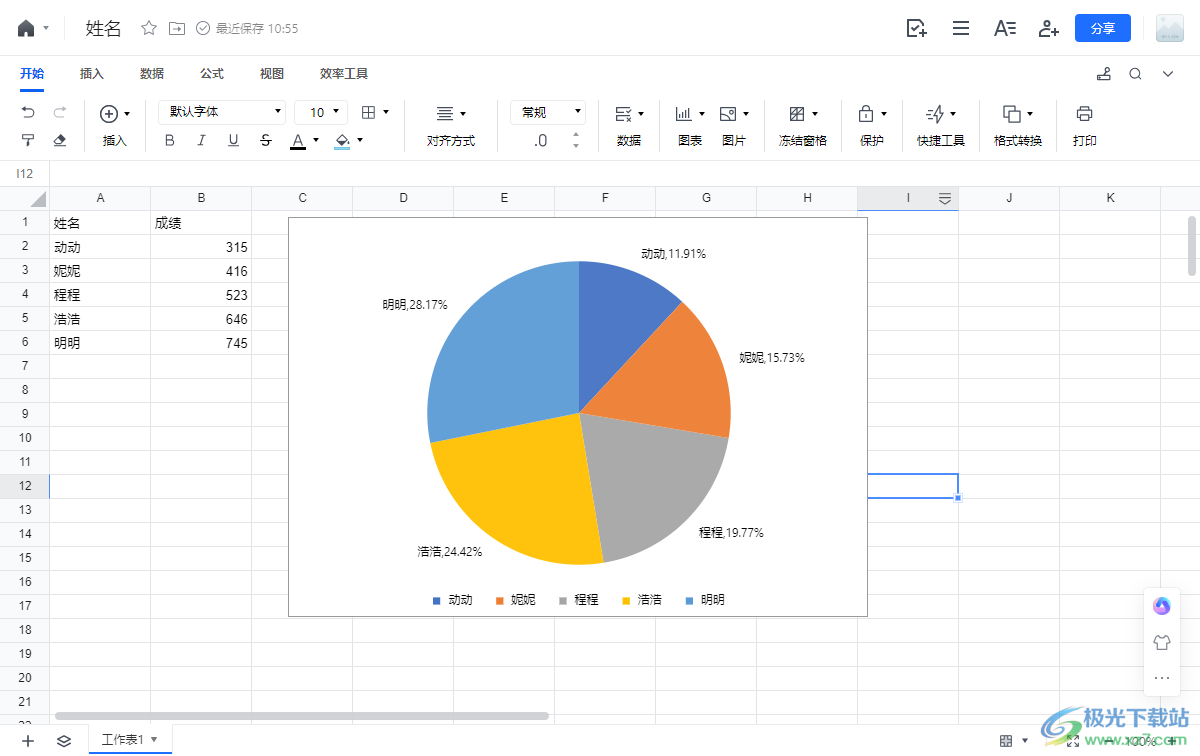The image size is (1200, 756).
Task: Toggle bold formatting
Action: point(169,141)
